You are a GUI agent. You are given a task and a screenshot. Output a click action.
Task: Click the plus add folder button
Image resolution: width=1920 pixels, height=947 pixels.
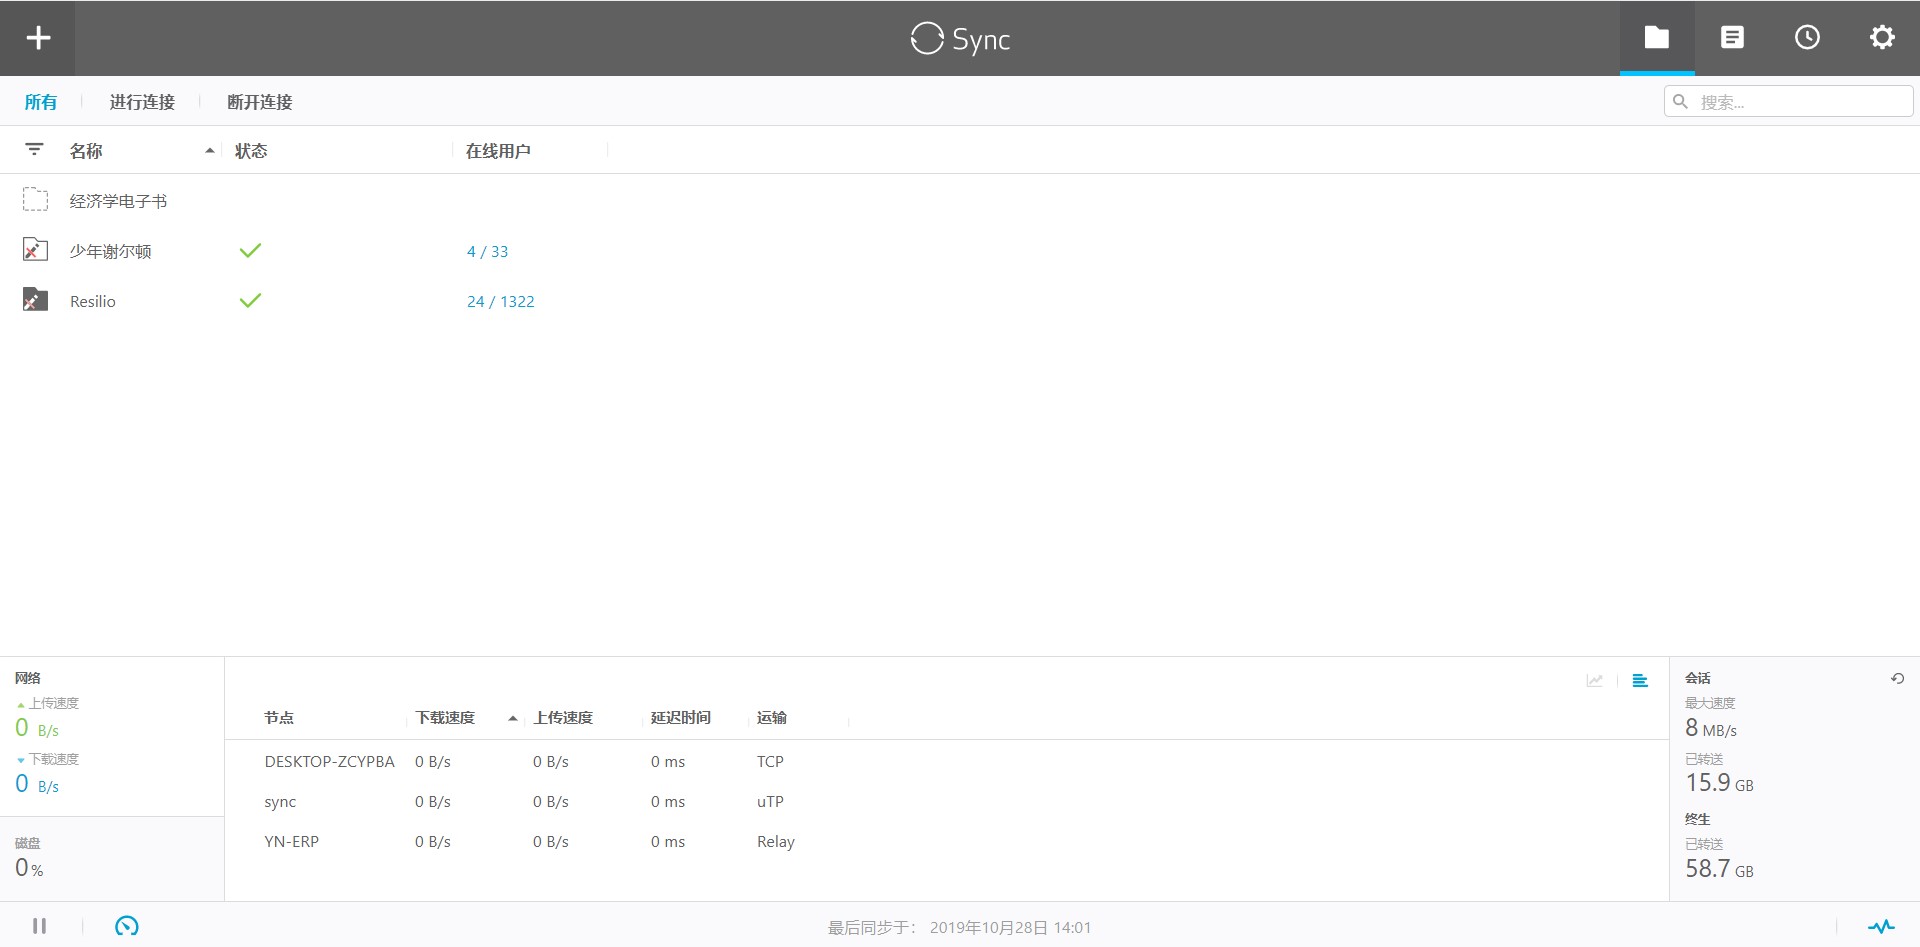(38, 38)
